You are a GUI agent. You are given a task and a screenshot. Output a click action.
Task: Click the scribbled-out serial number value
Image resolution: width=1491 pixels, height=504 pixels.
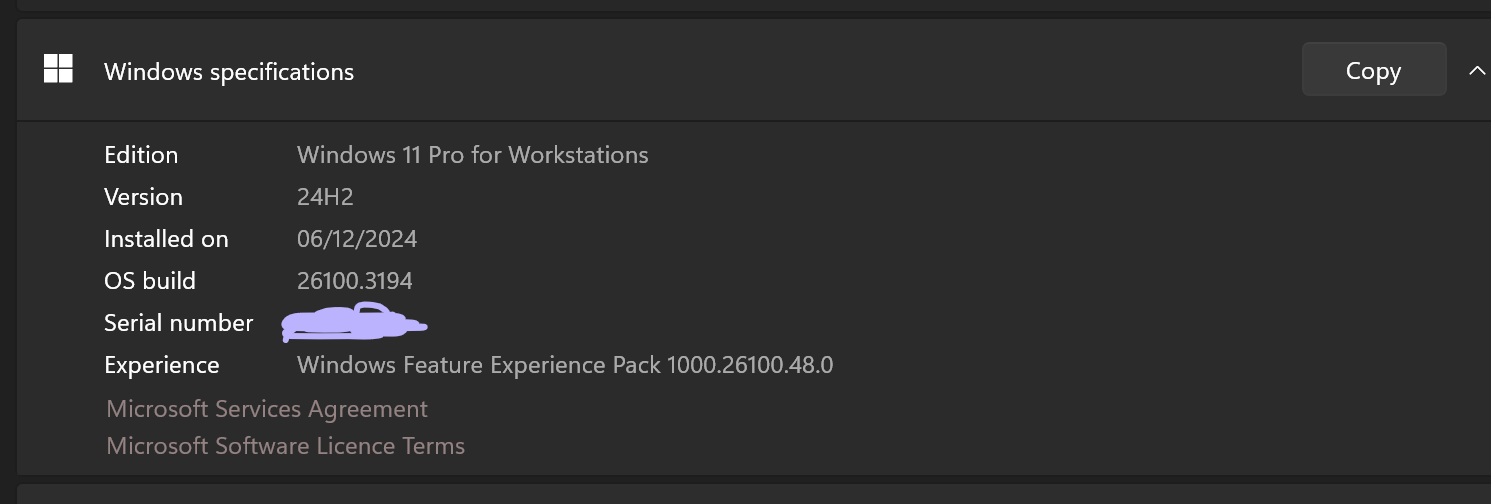(x=352, y=323)
